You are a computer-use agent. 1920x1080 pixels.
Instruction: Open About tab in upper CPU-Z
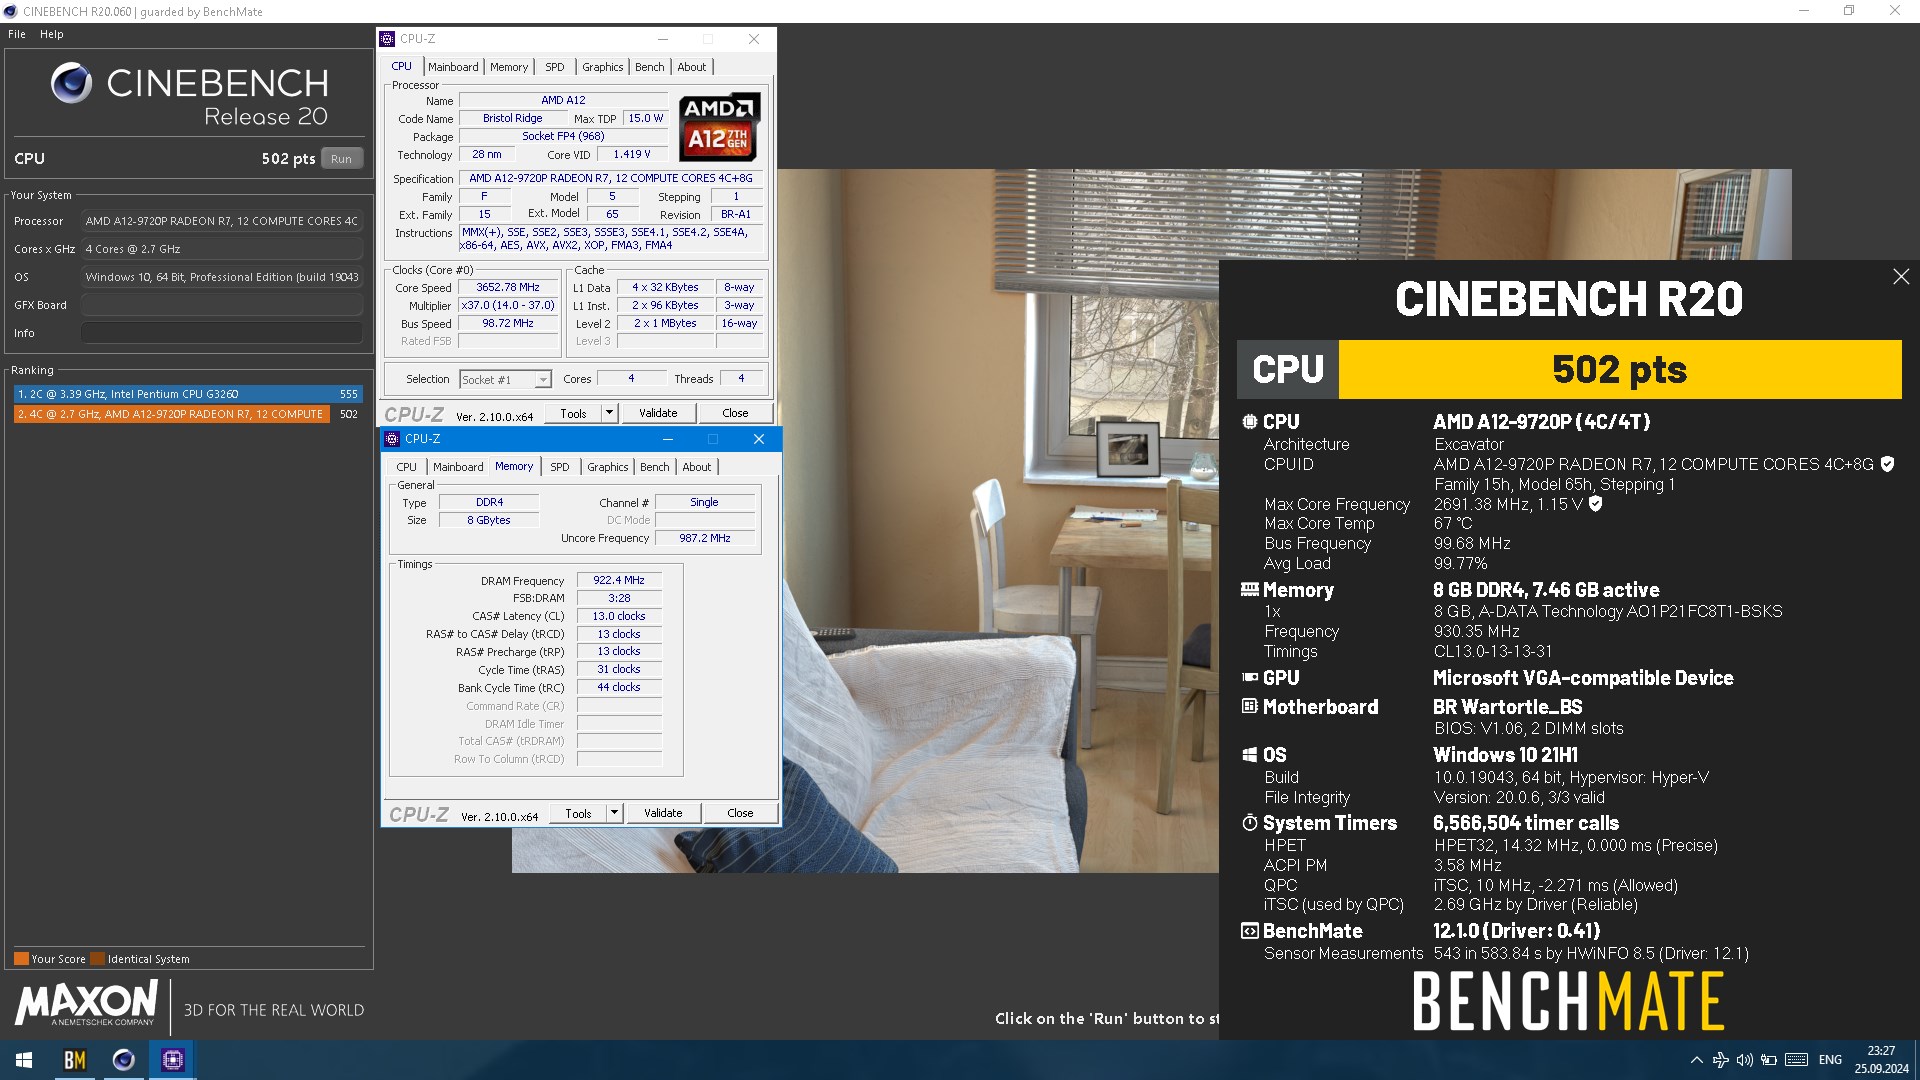pyautogui.click(x=692, y=67)
